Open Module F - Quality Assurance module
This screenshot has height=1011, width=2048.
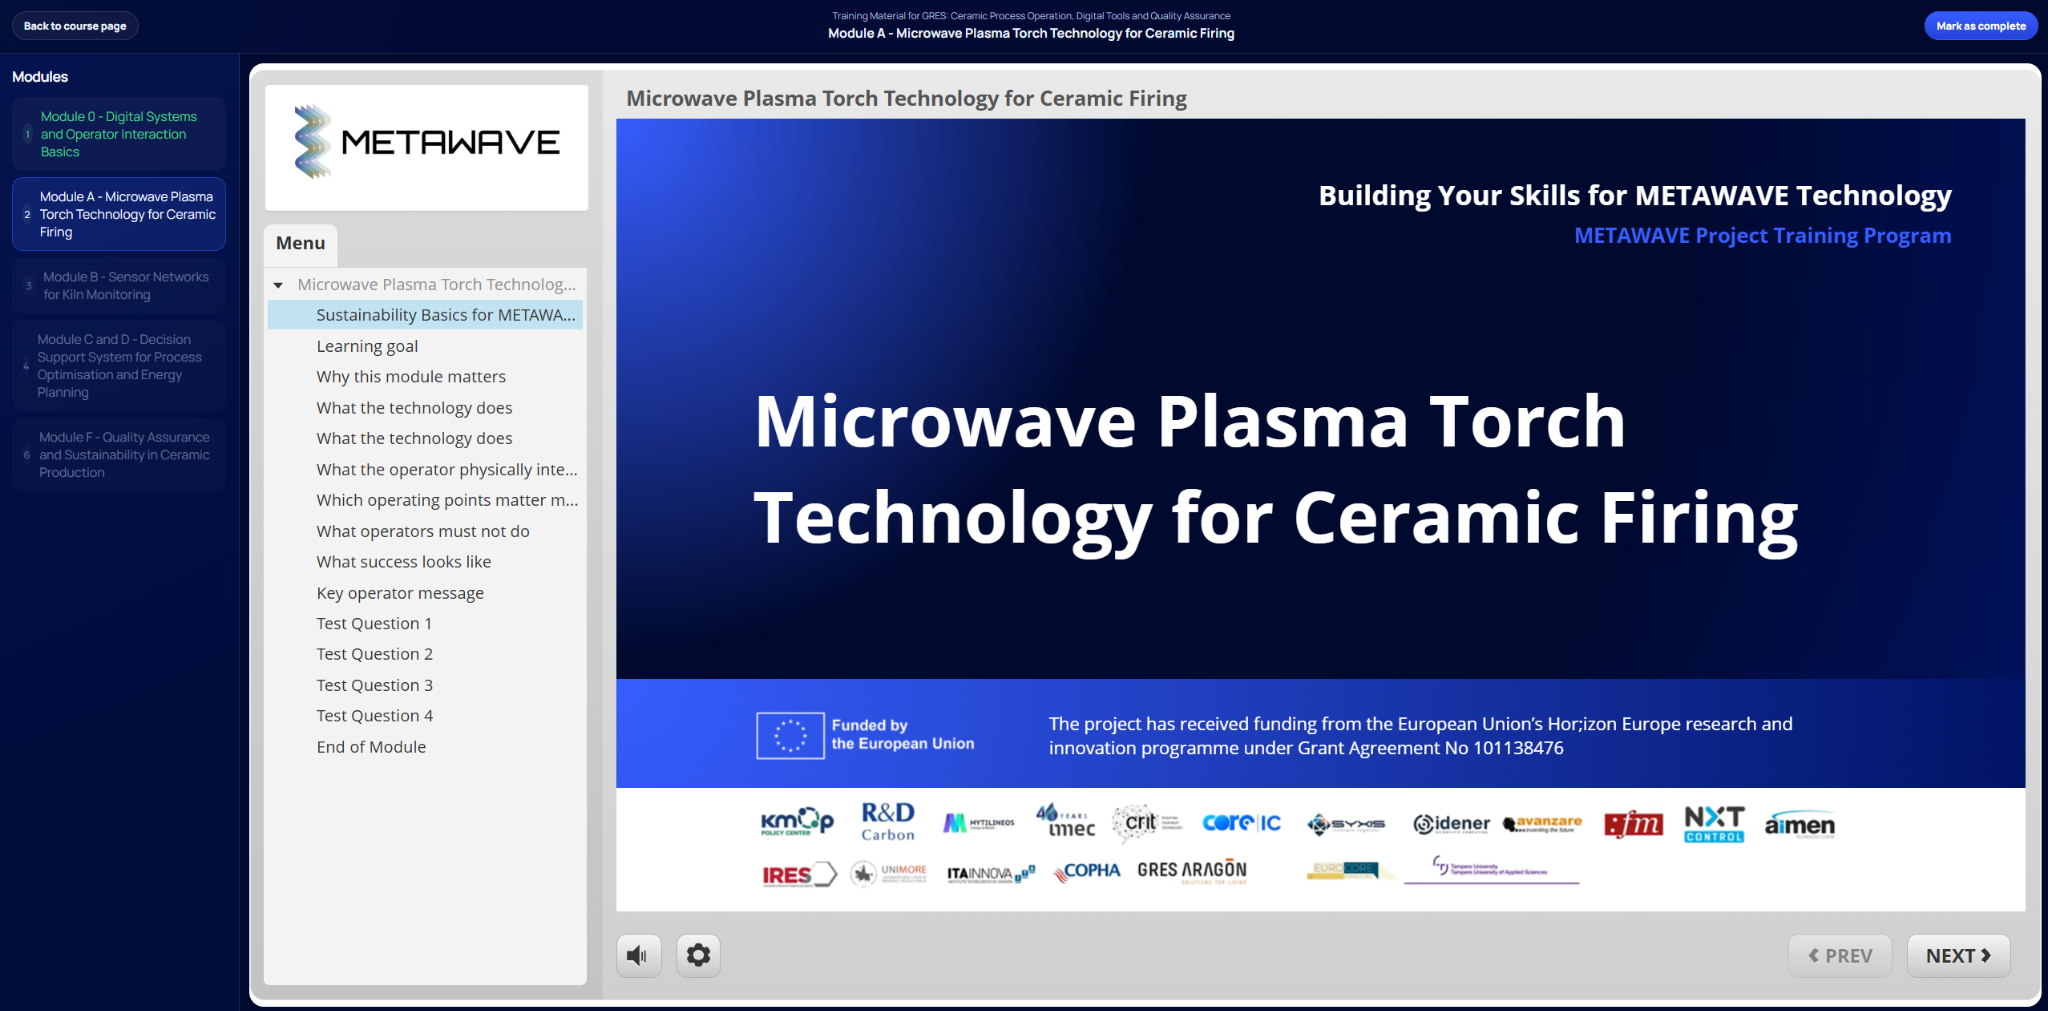click(119, 455)
